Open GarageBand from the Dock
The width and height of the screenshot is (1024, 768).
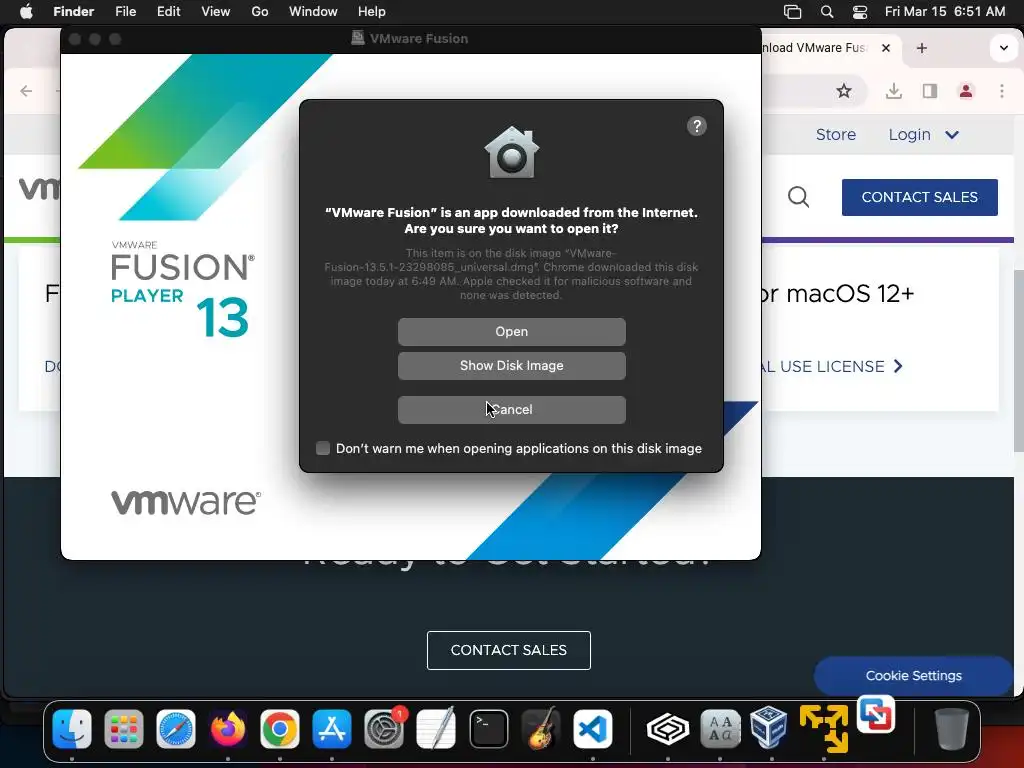coord(541,729)
